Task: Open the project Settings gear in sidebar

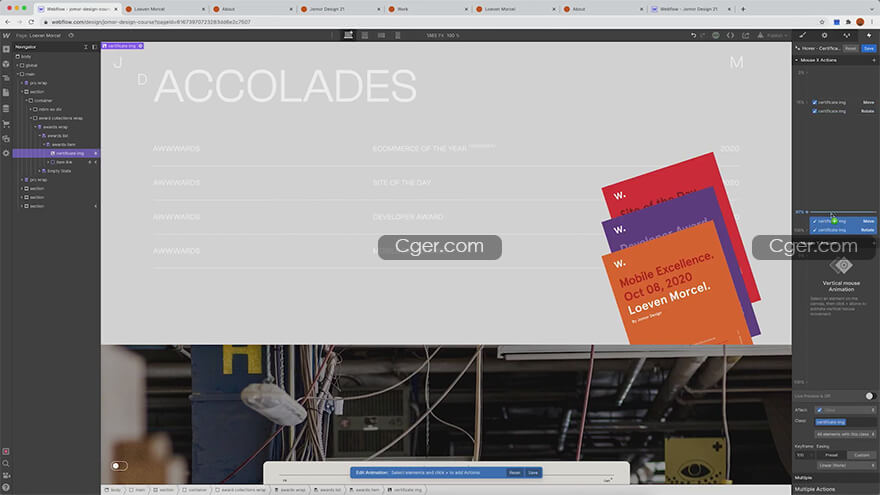Action: click(x=6, y=153)
